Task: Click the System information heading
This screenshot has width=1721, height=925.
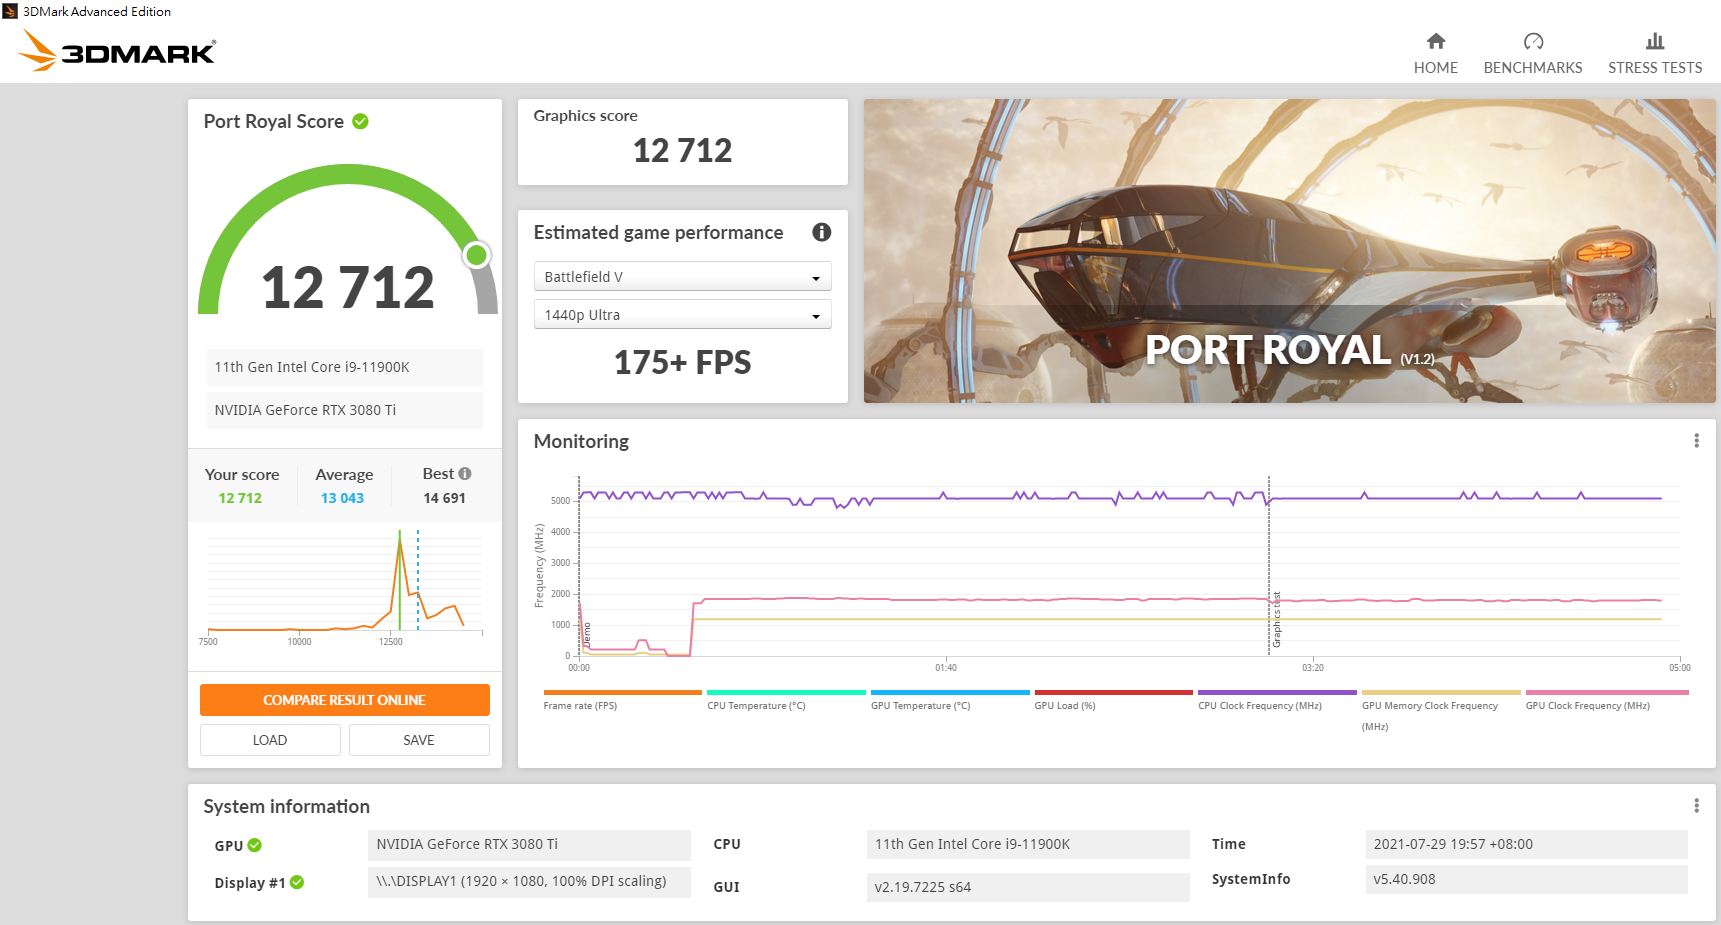Action: pos(286,806)
